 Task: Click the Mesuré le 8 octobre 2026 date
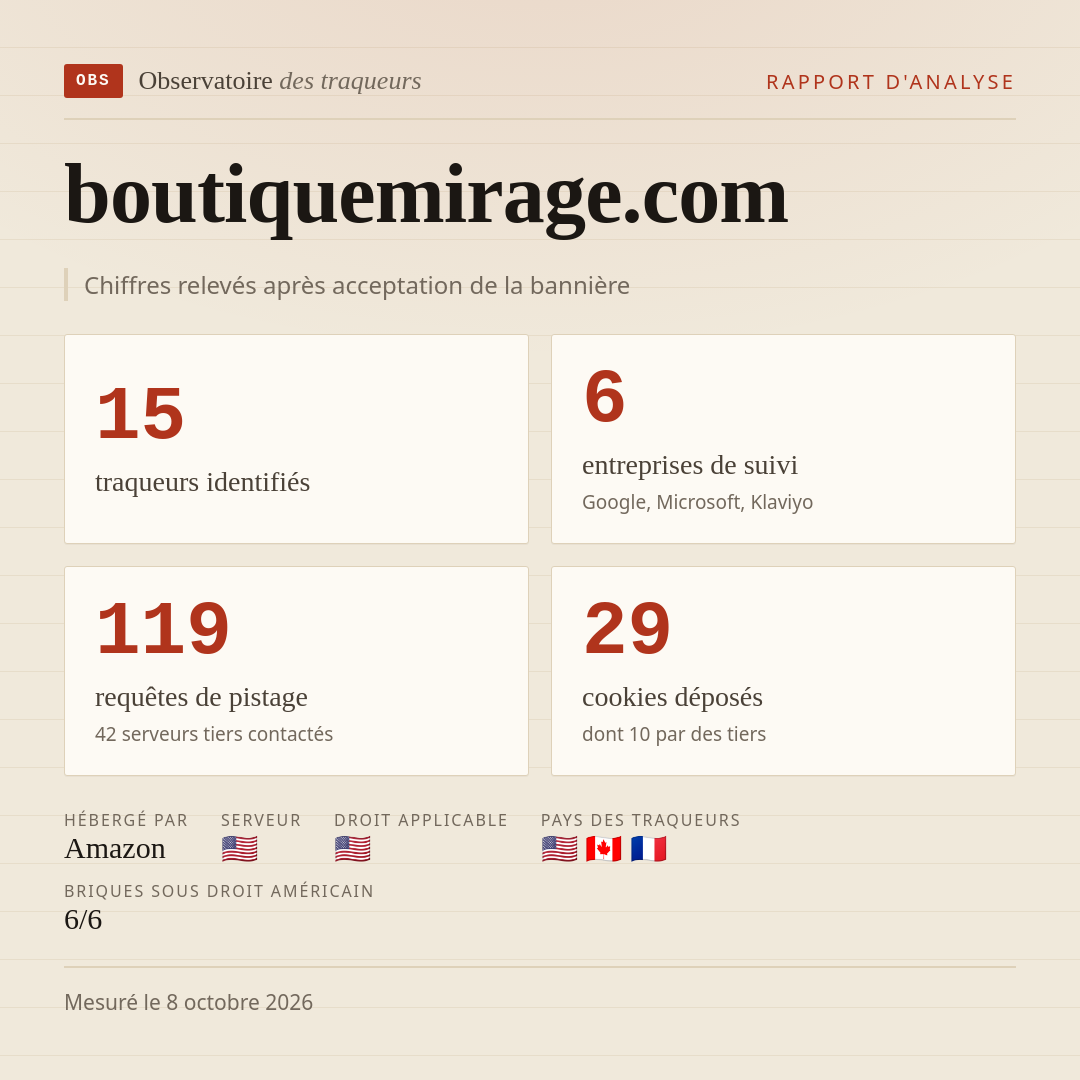click(x=189, y=1002)
